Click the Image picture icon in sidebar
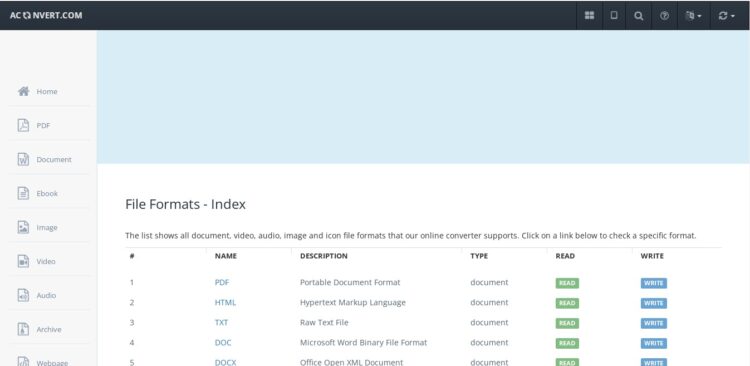Screen dimensions: 750x366 (23, 227)
